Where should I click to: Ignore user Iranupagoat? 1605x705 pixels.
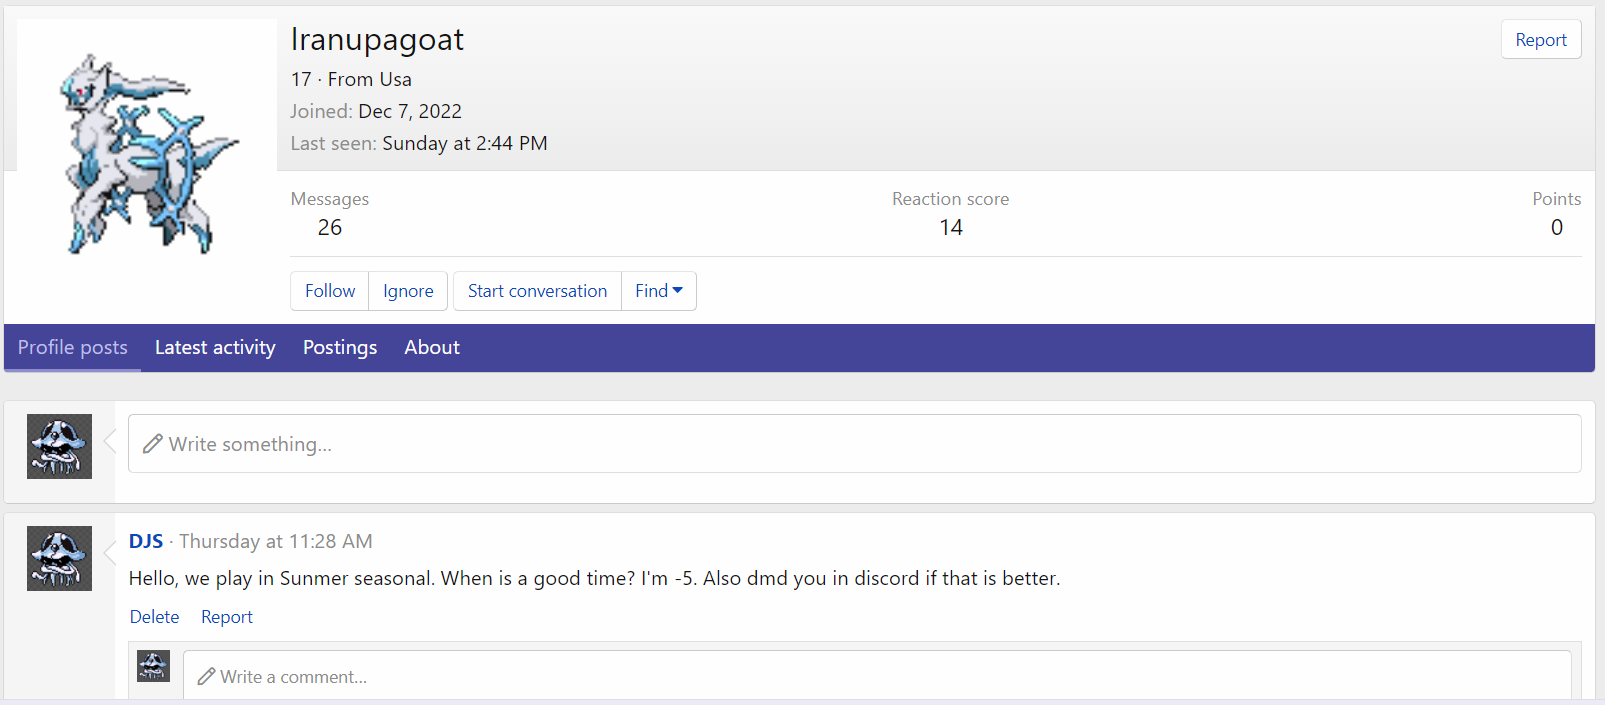(x=408, y=291)
